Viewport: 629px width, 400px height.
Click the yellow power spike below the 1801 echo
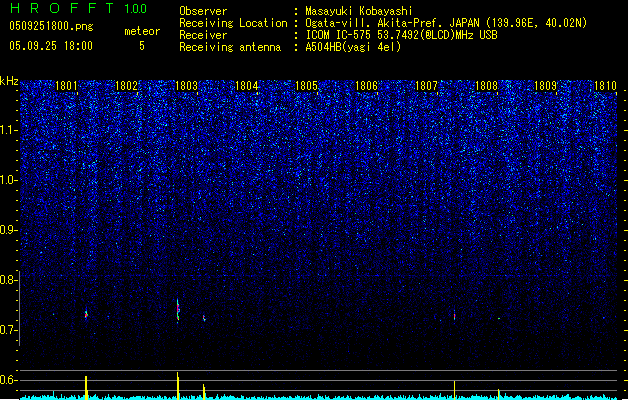[86, 387]
